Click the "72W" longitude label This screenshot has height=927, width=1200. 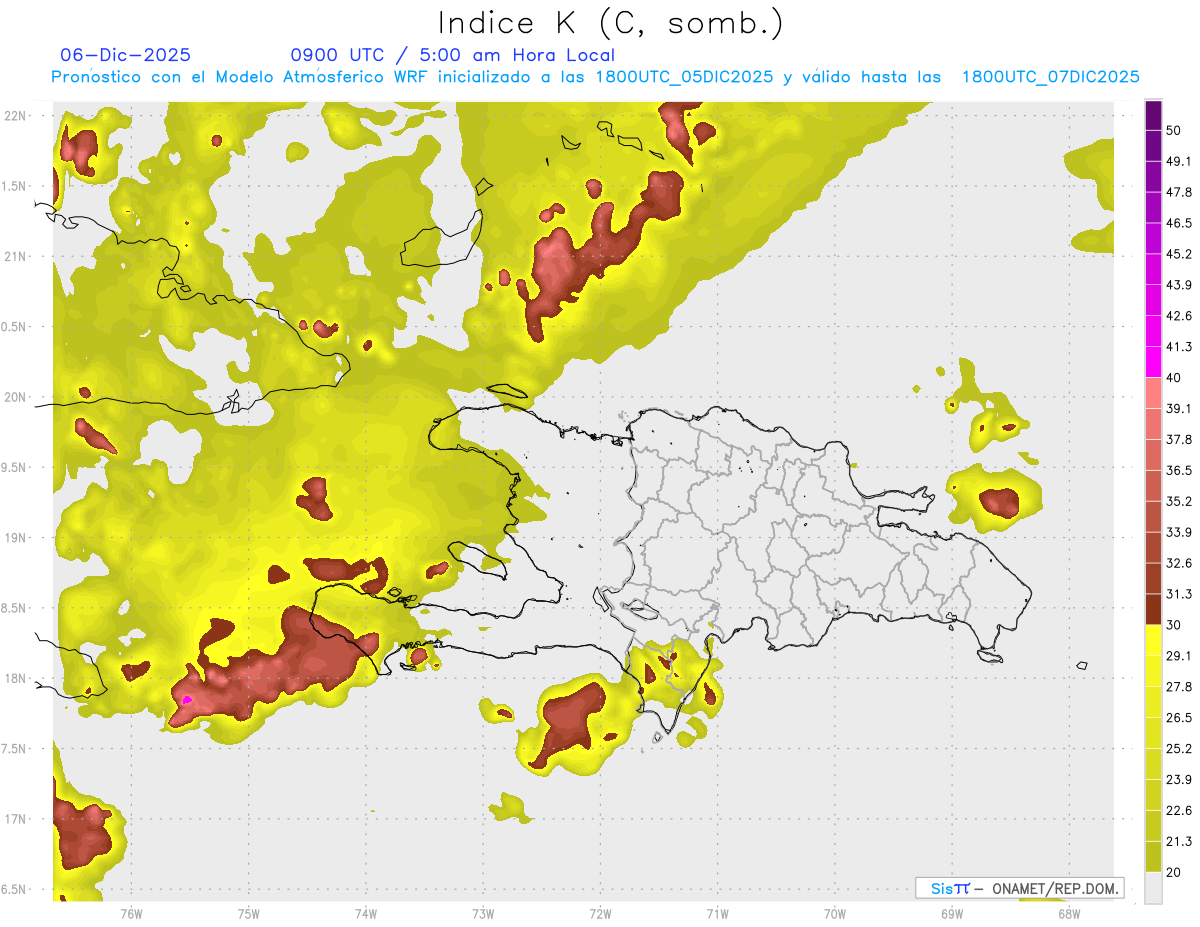pos(601,914)
